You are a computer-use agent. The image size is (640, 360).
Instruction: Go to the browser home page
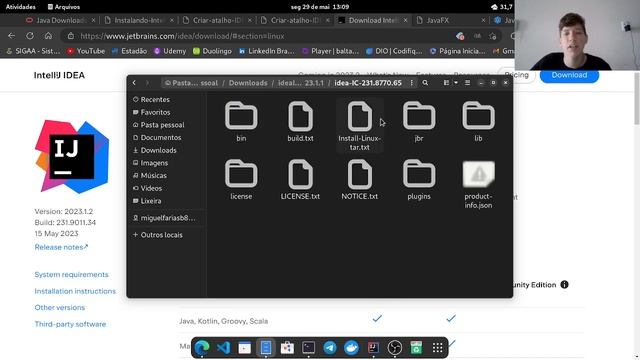[48, 36]
